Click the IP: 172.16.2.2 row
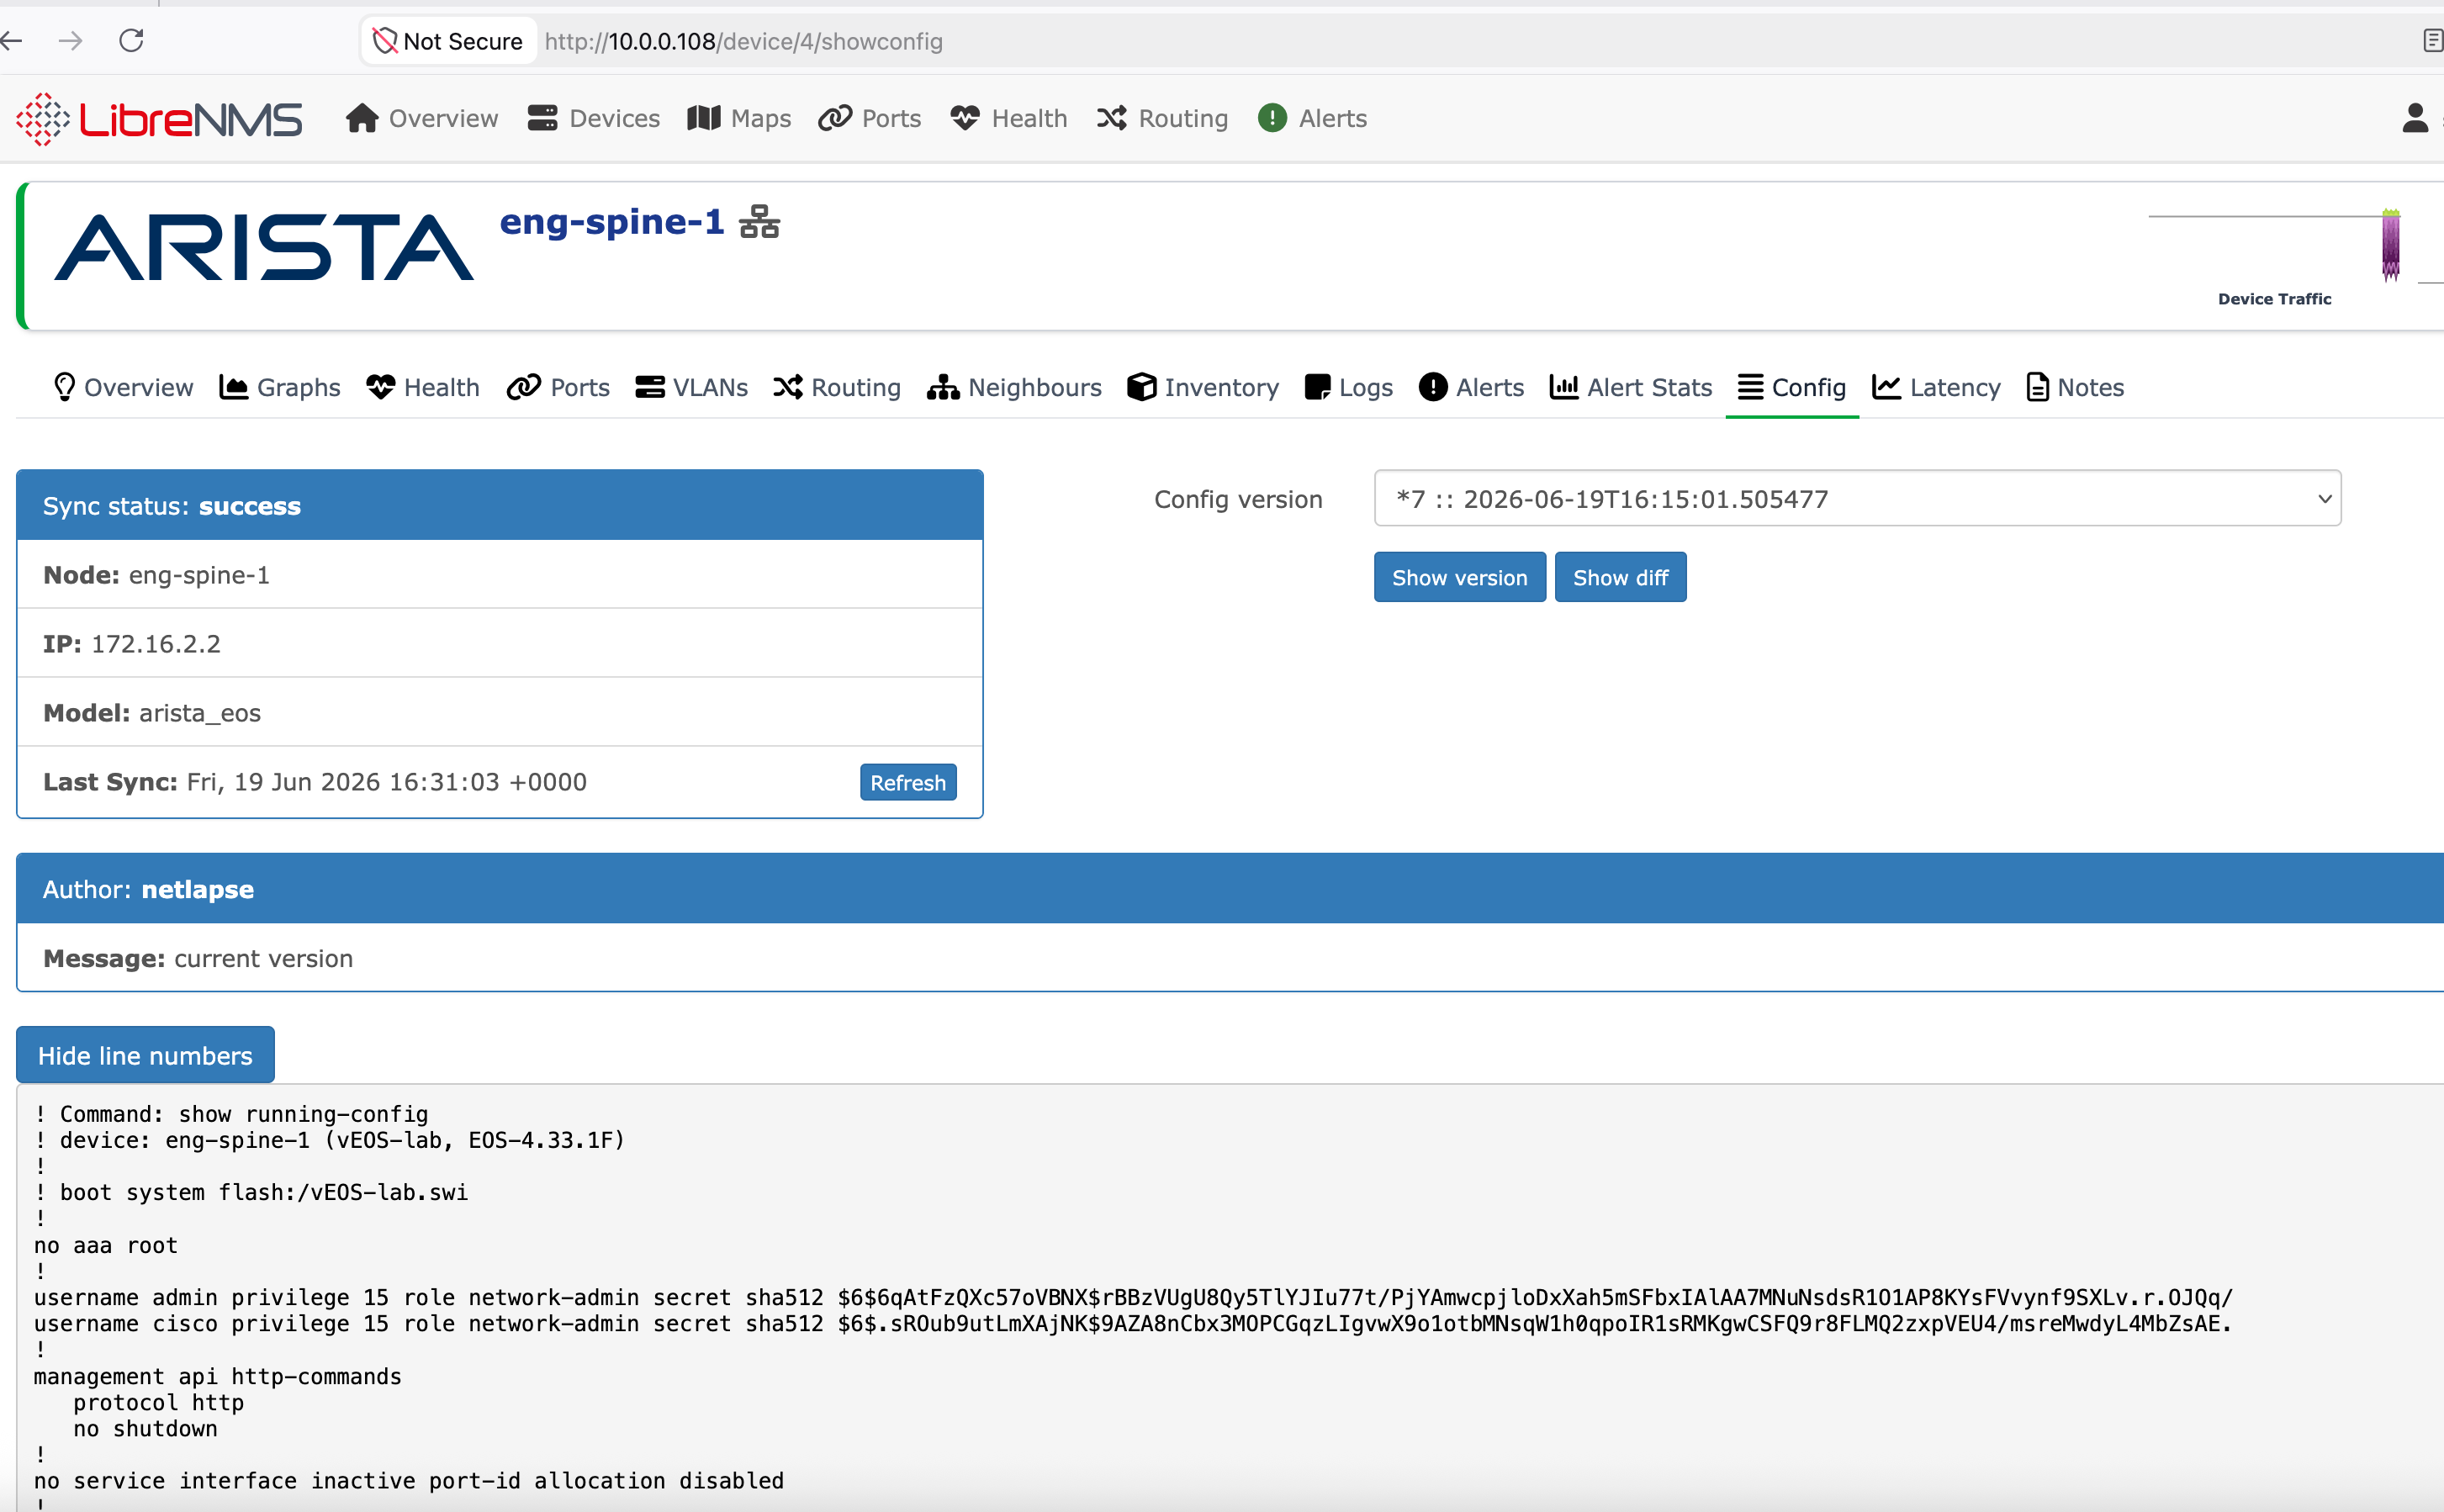The width and height of the screenshot is (2444, 1512). 500,643
